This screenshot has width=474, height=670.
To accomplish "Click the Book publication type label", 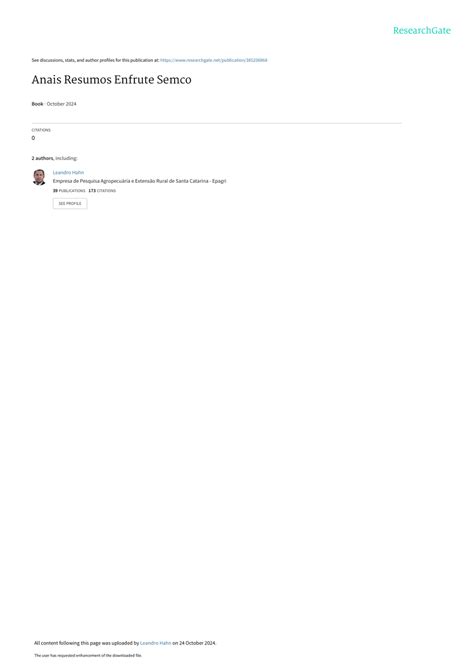I will (x=37, y=104).
